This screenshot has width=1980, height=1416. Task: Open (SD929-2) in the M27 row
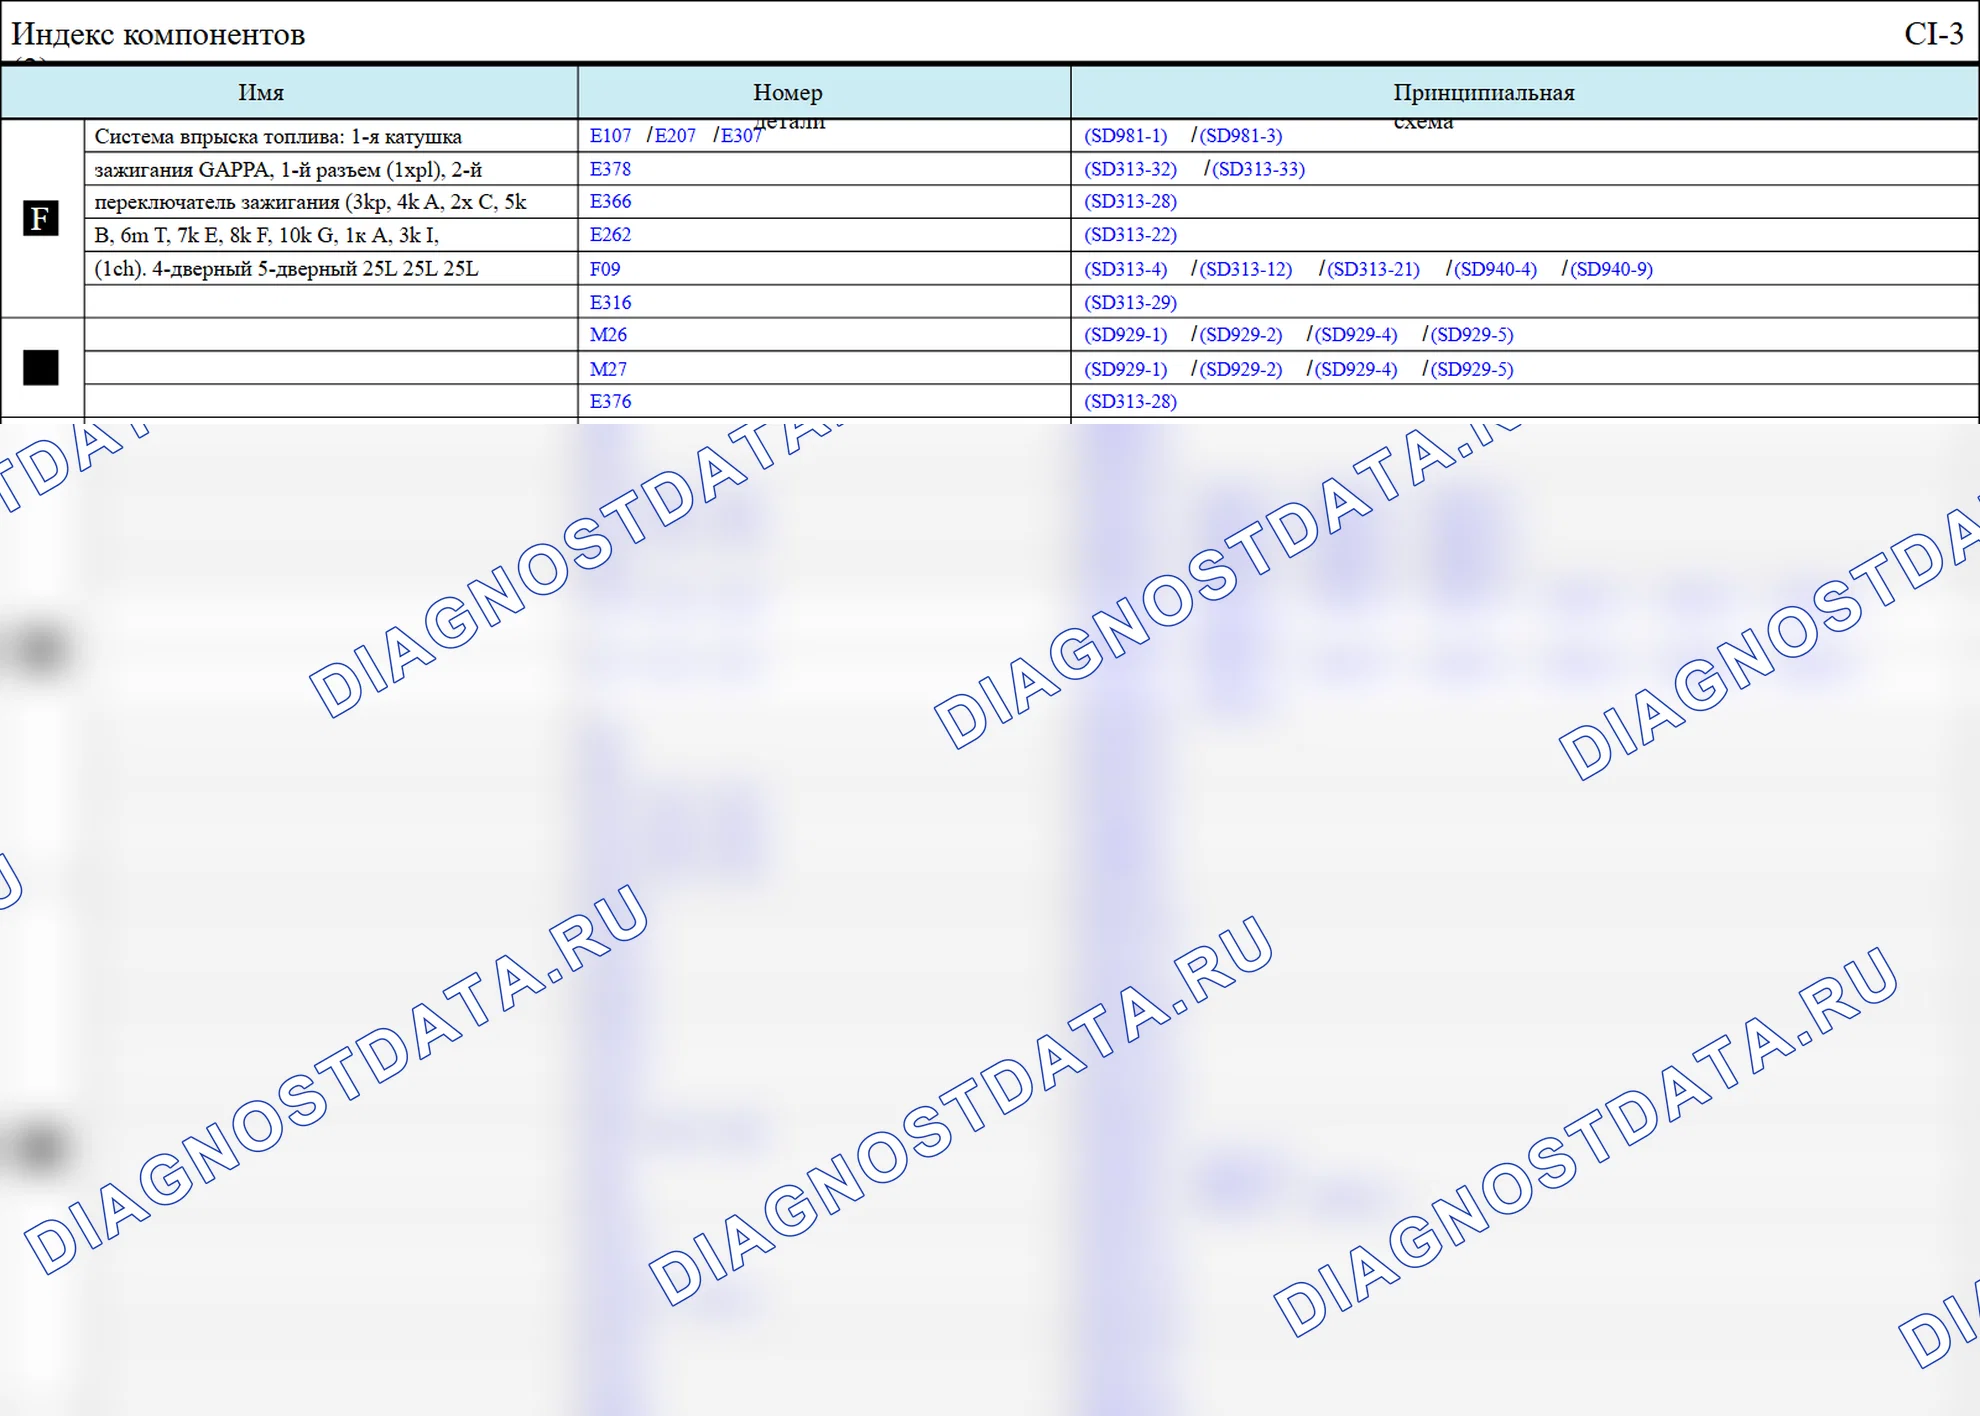tap(1241, 369)
